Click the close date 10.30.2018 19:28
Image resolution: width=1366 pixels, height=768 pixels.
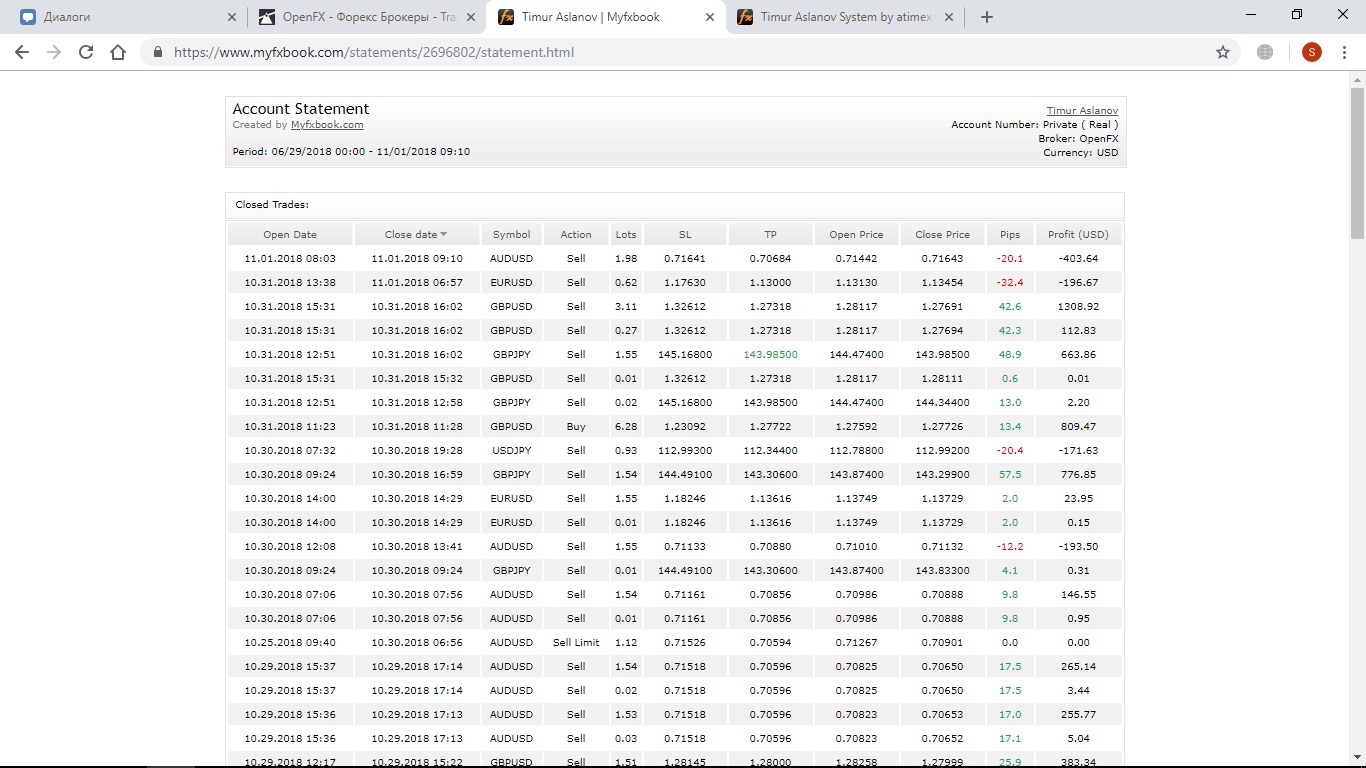[416, 451]
